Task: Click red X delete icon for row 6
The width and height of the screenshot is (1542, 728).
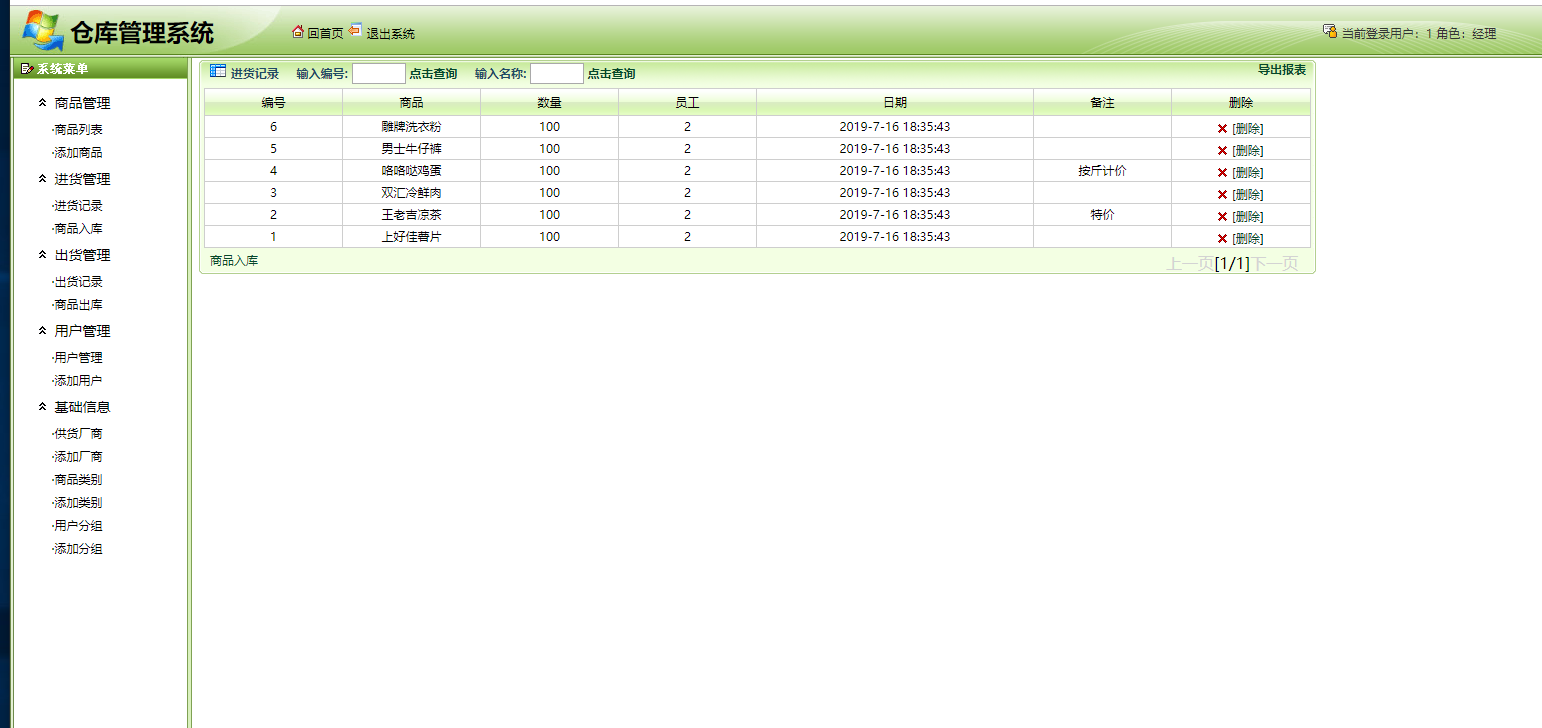Action: [1222, 129]
